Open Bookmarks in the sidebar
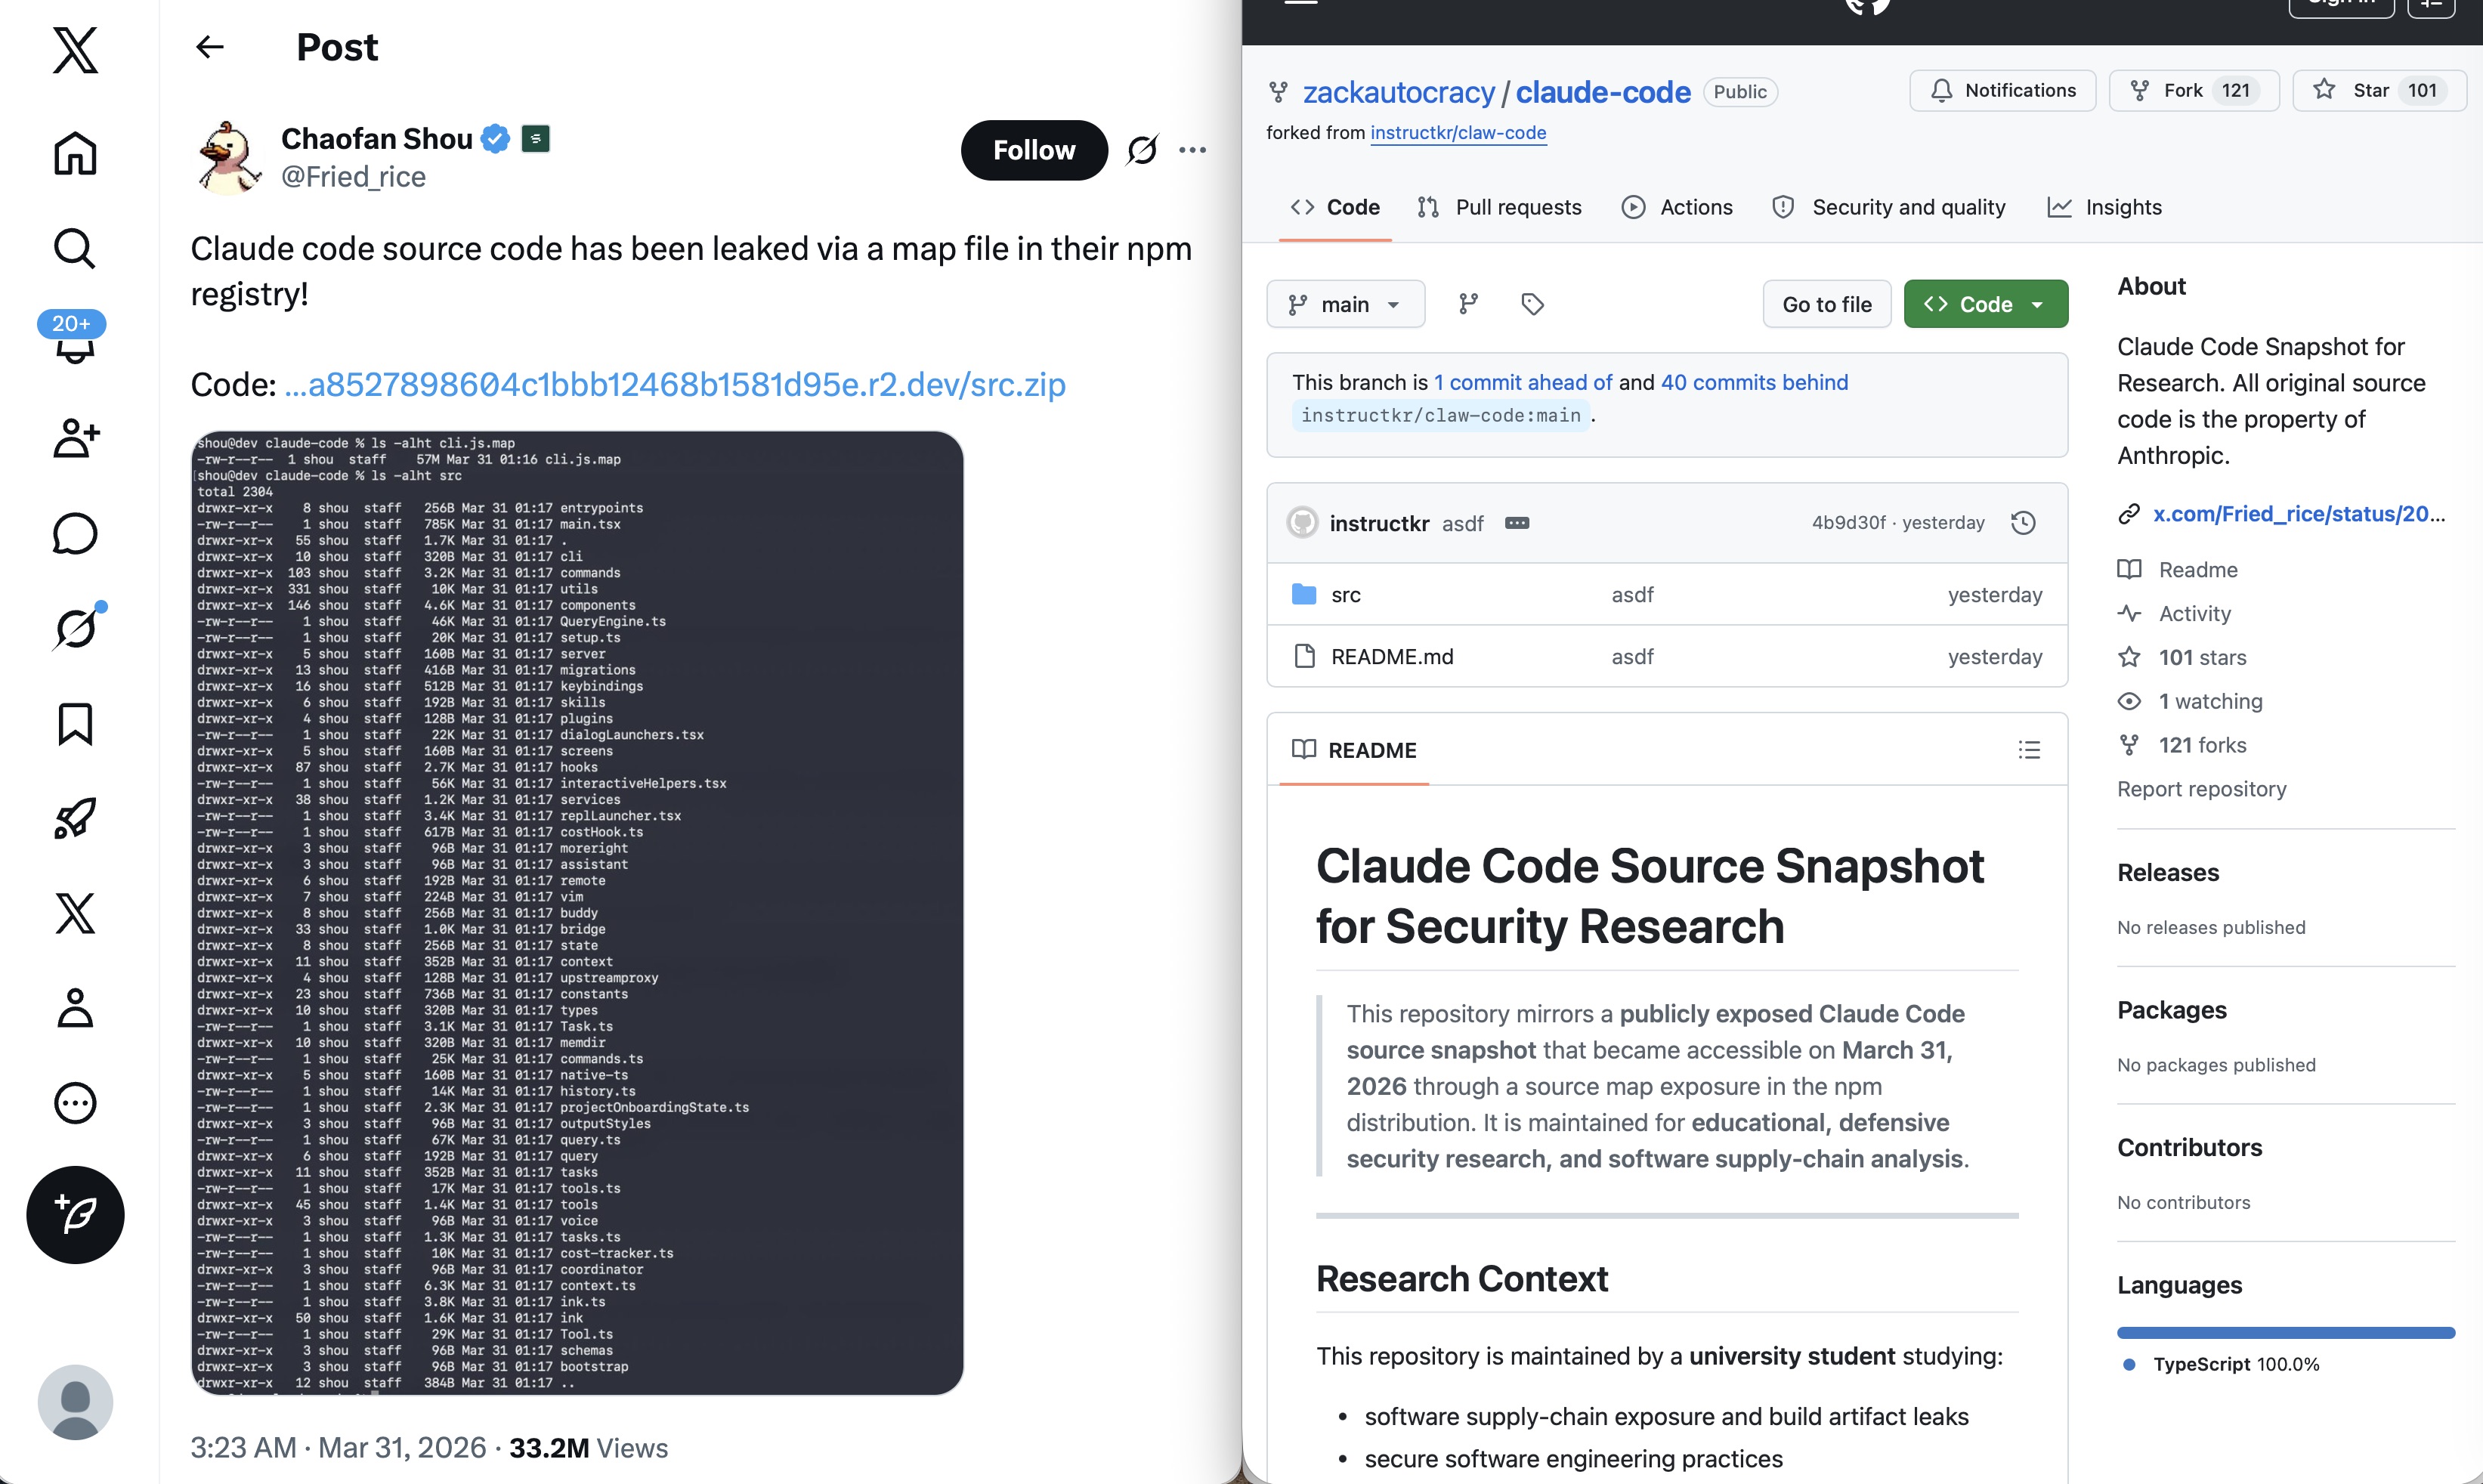Image resolution: width=2483 pixels, height=1484 pixels. pos(75,724)
